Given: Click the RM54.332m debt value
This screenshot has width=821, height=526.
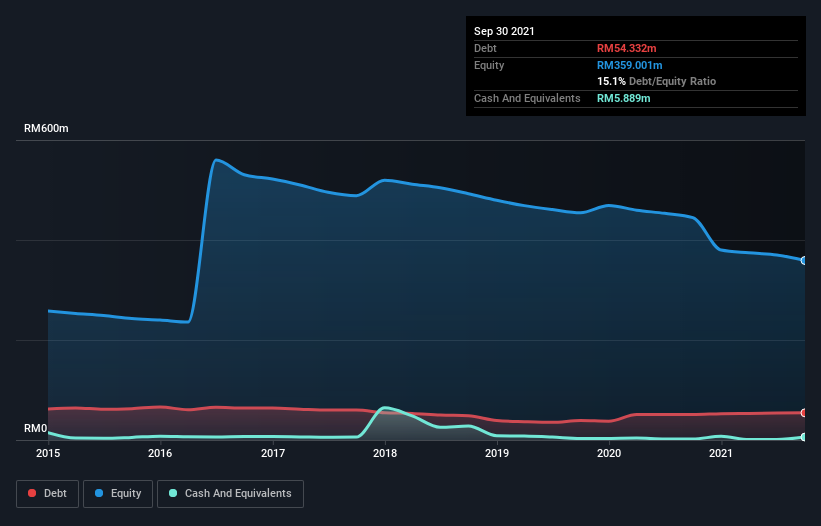Looking at the screenshot, I should [627, 48].
